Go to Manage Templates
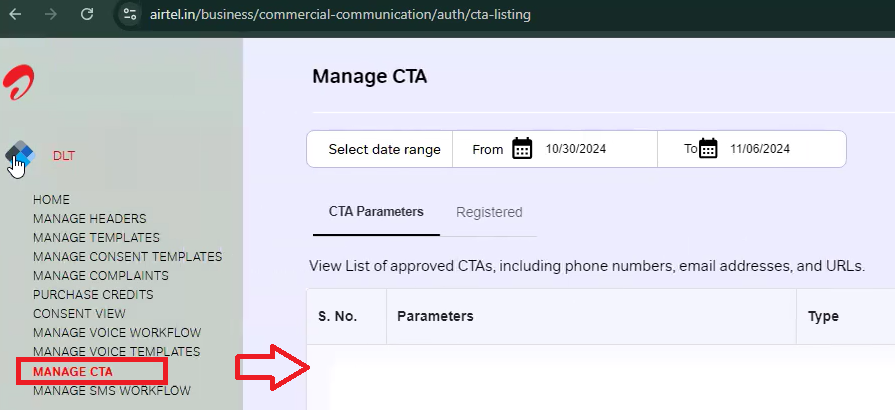 (96, 238)
